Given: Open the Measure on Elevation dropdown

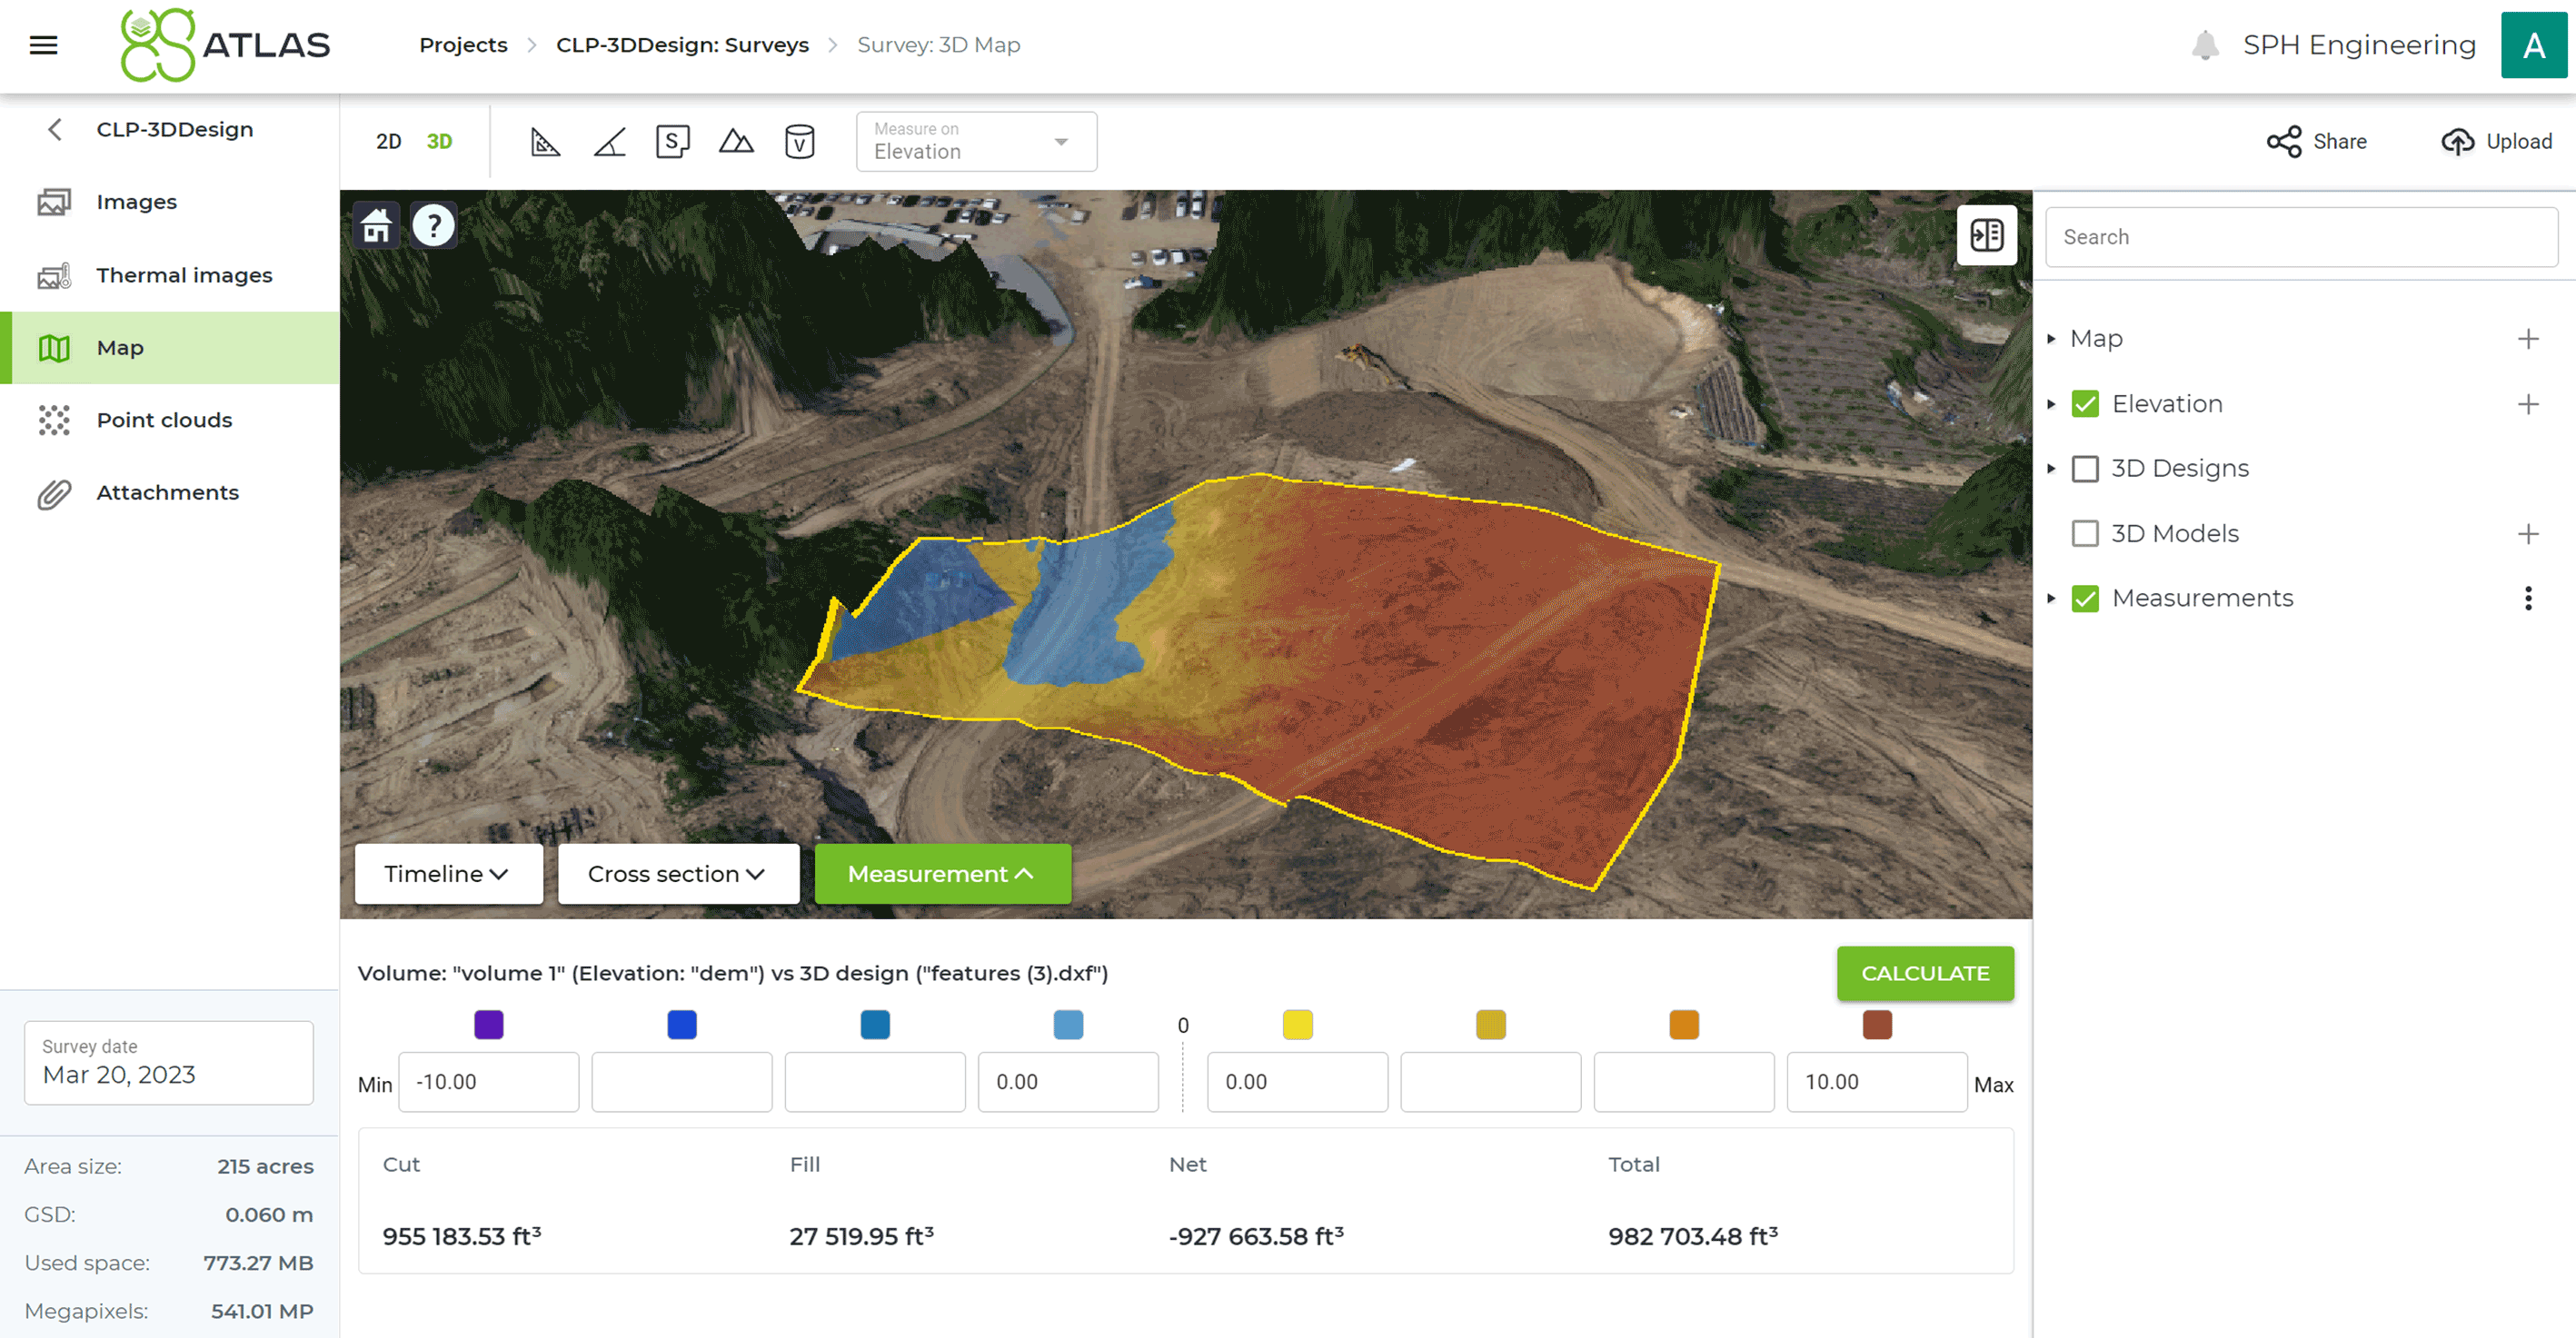Looking at the screenshot, I should 975,142.
